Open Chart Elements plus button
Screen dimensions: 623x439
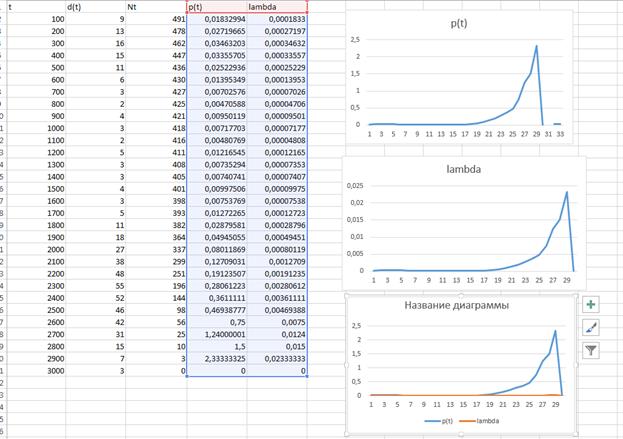590,305
